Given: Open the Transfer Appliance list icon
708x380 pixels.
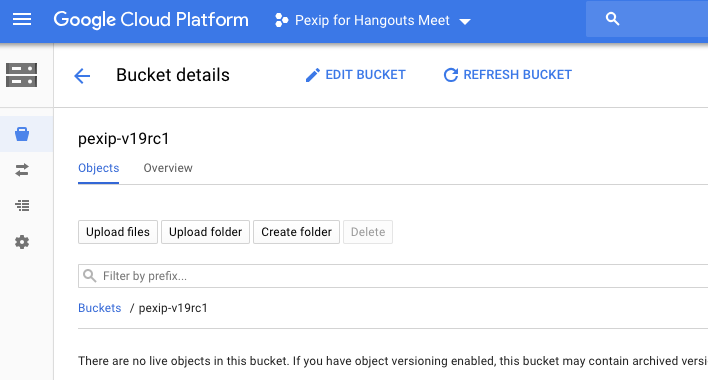Looking at the screenshot, I should (x=22, y=206).
